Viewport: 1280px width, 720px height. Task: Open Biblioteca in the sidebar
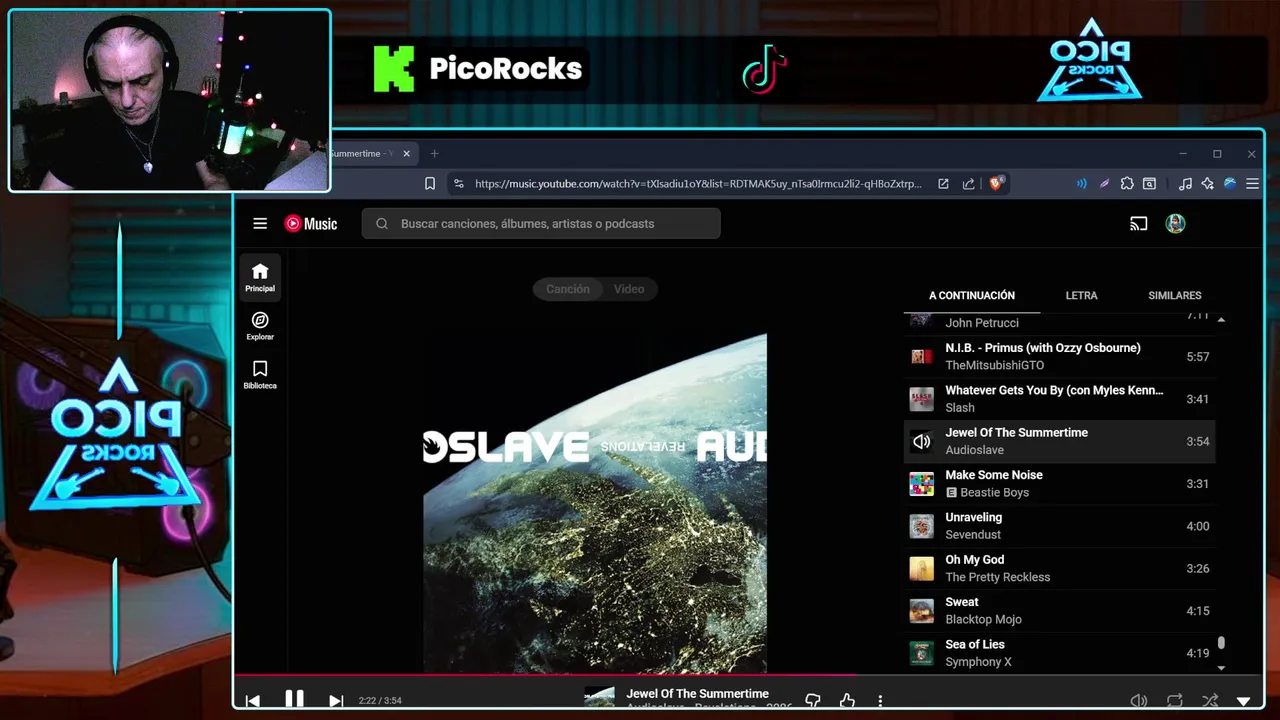(260, 374)
